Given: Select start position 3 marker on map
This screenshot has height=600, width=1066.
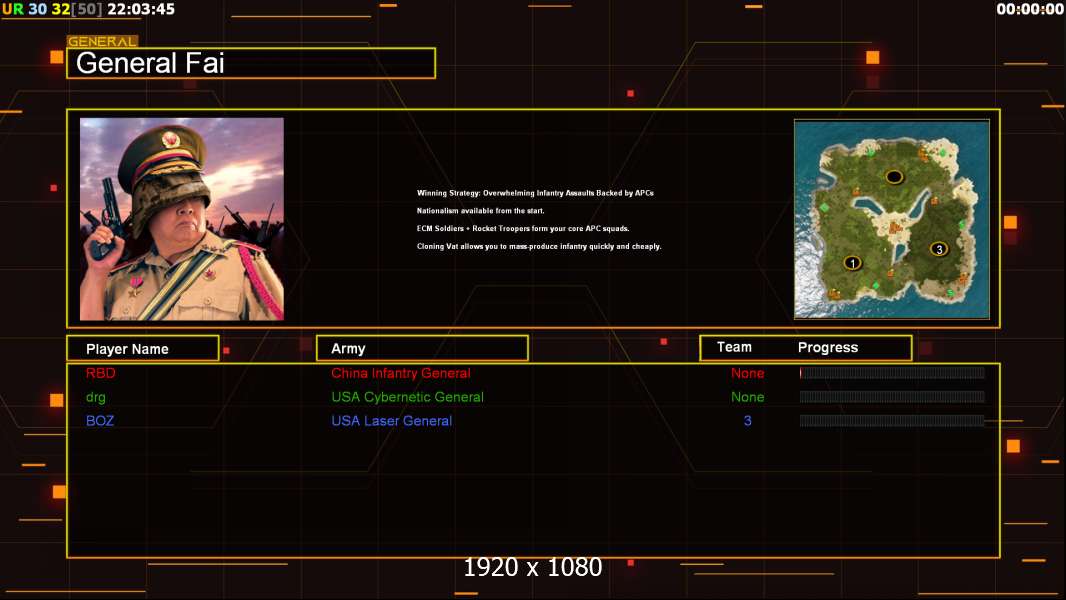Looking at the screenshot, I should click(x=939, y=249).
